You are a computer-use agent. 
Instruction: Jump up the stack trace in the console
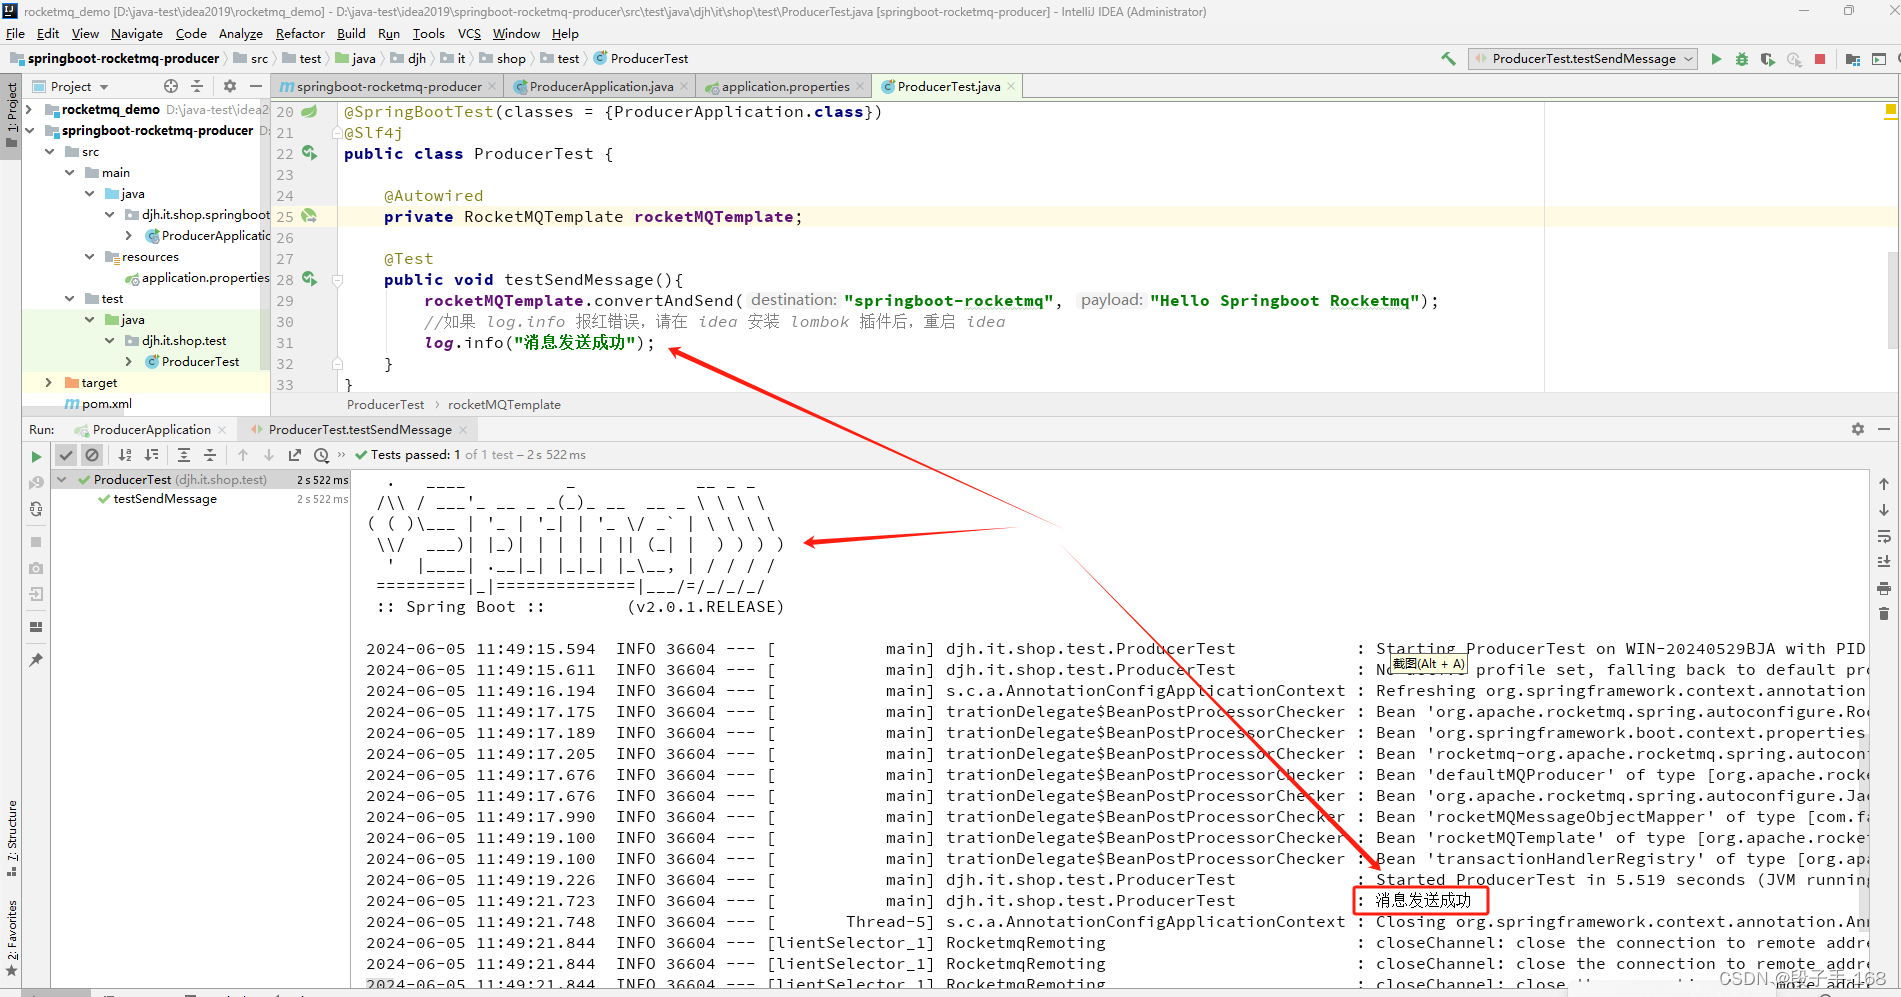(x=1884, y=484)
